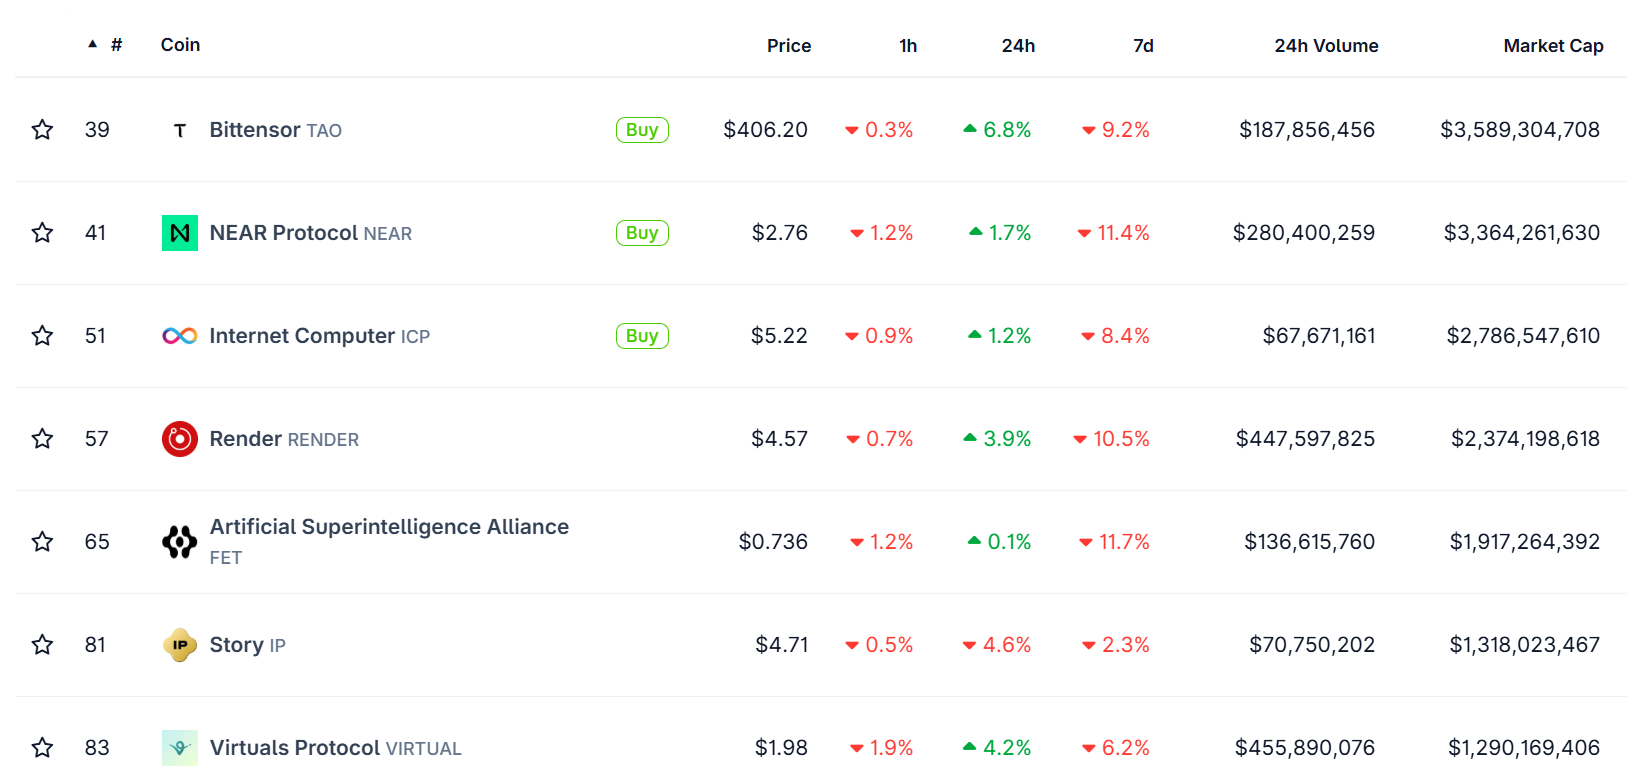Click the Virtuals Protocol logo icon

pos(180,747)
